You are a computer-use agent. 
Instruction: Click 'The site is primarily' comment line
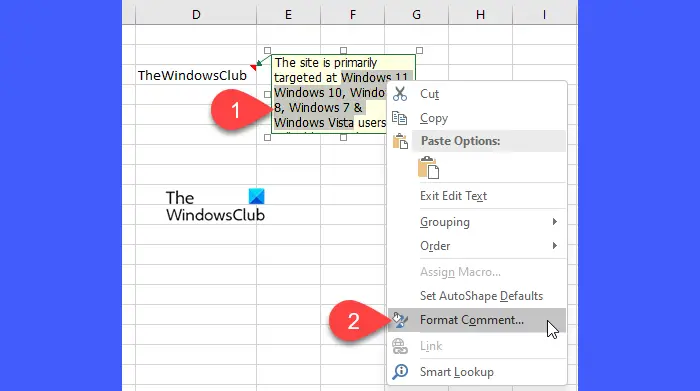[x=326, y=62]
